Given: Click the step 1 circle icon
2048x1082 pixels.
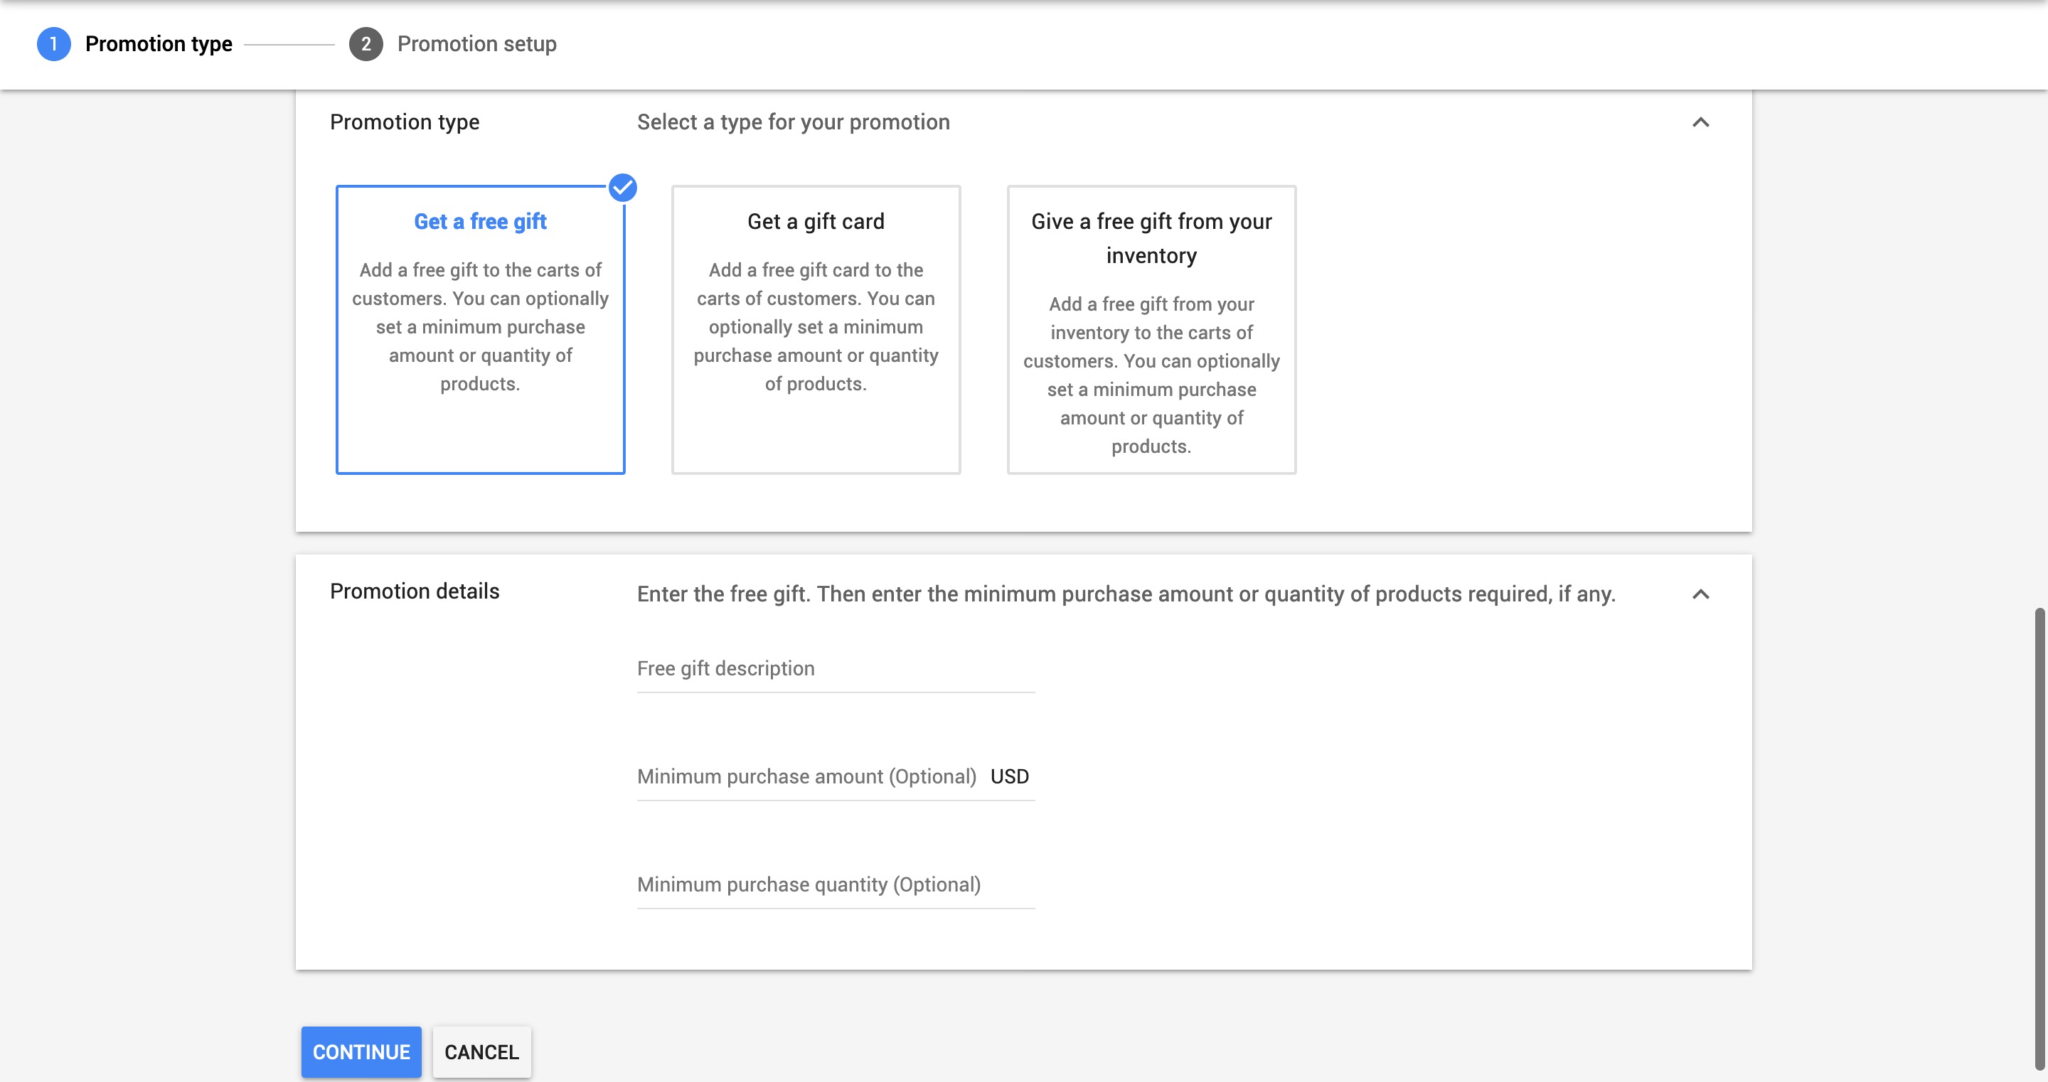Looking at the screenshot, I should (54, 44).
